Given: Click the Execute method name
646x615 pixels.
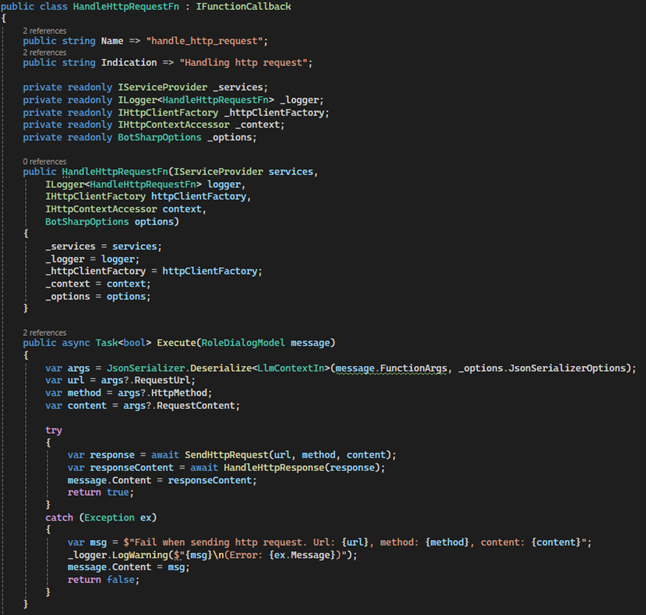Looking at the screenshot, I should click(x=176, y=343).
